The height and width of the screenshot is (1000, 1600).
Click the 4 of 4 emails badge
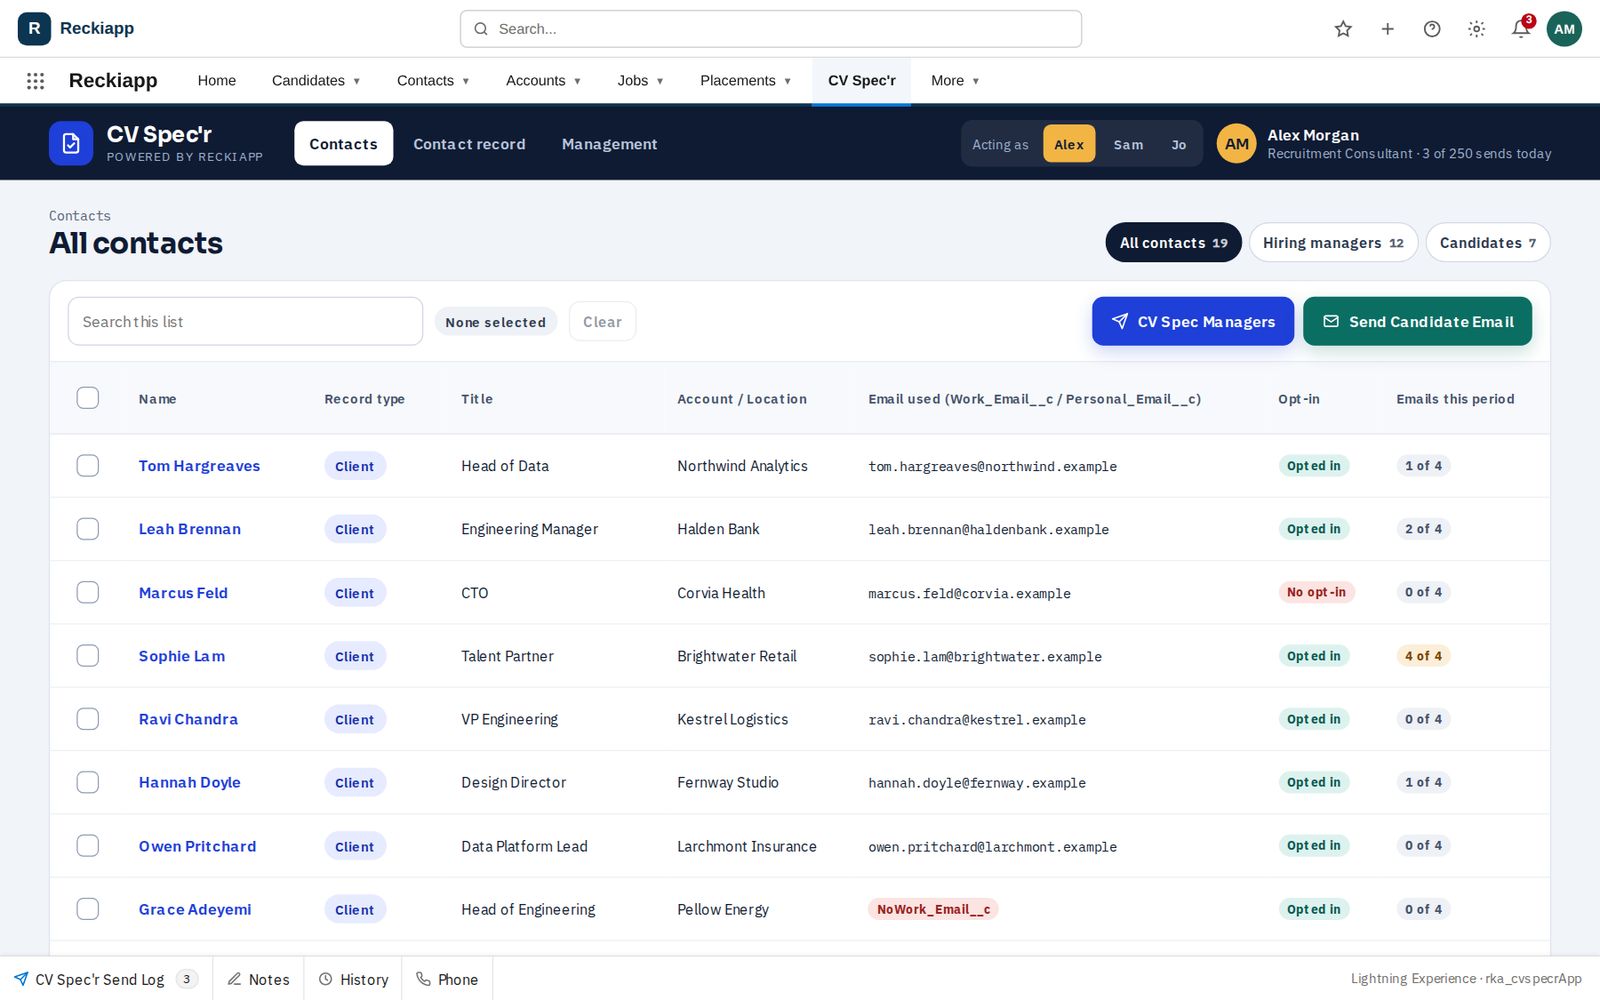(1423, 656)
